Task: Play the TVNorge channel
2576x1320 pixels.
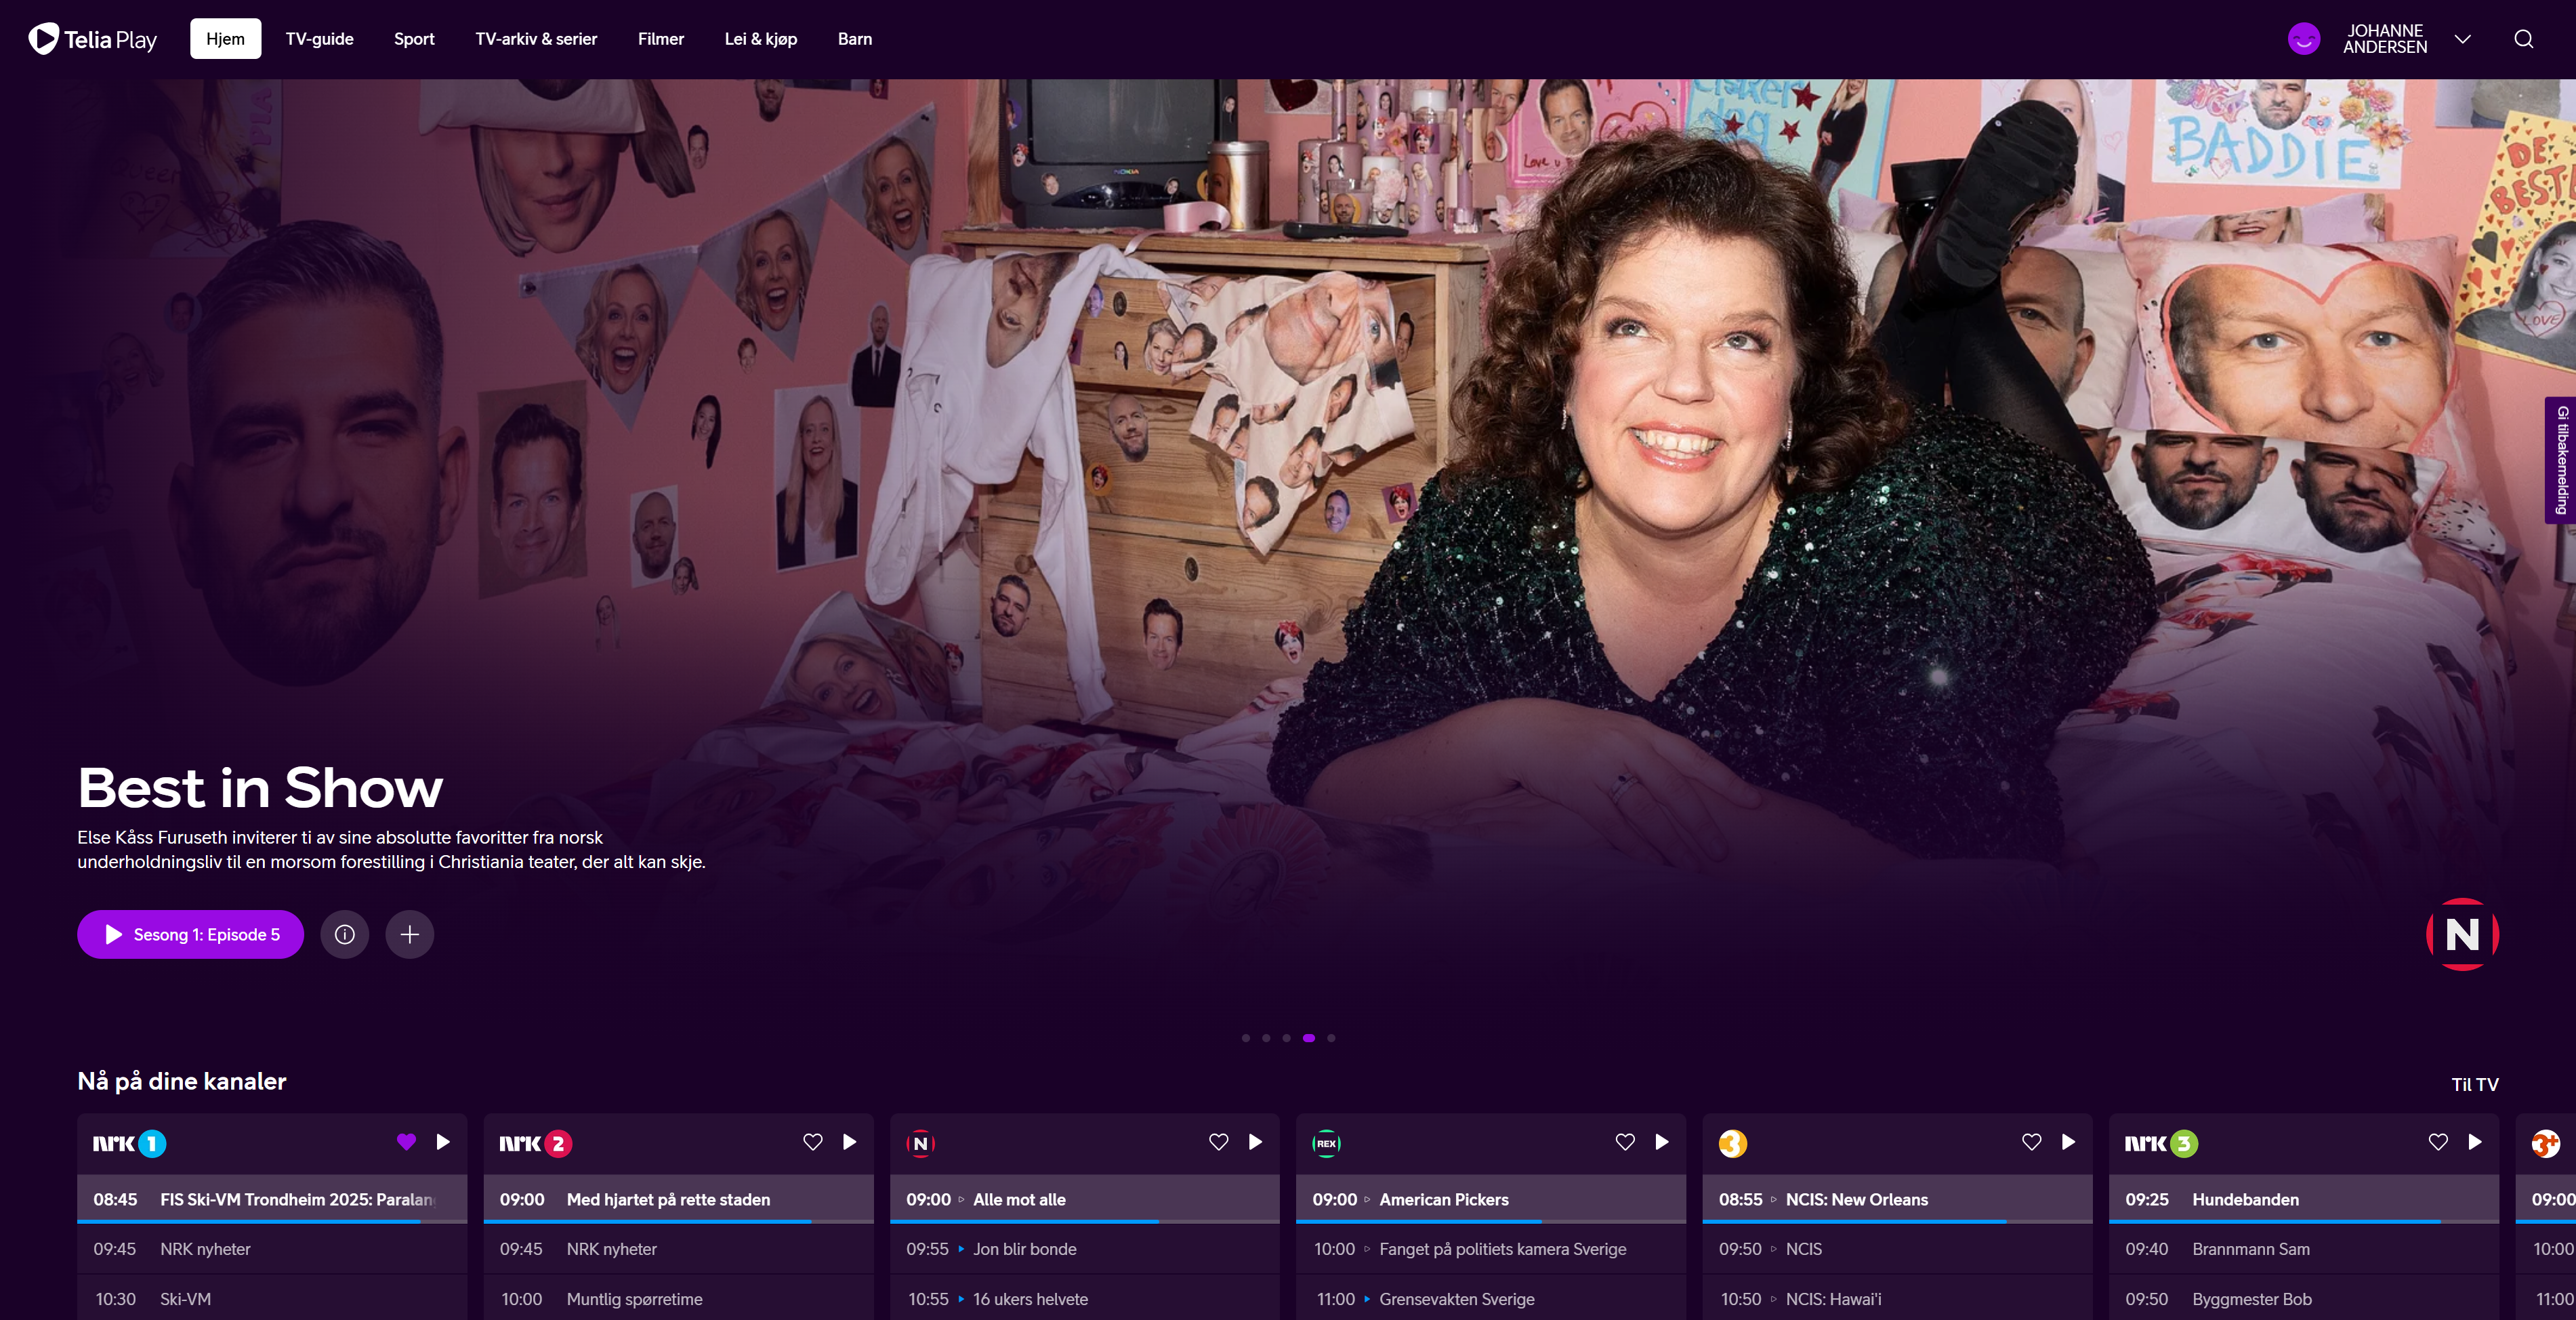Action: (x=1255, y=1142)
